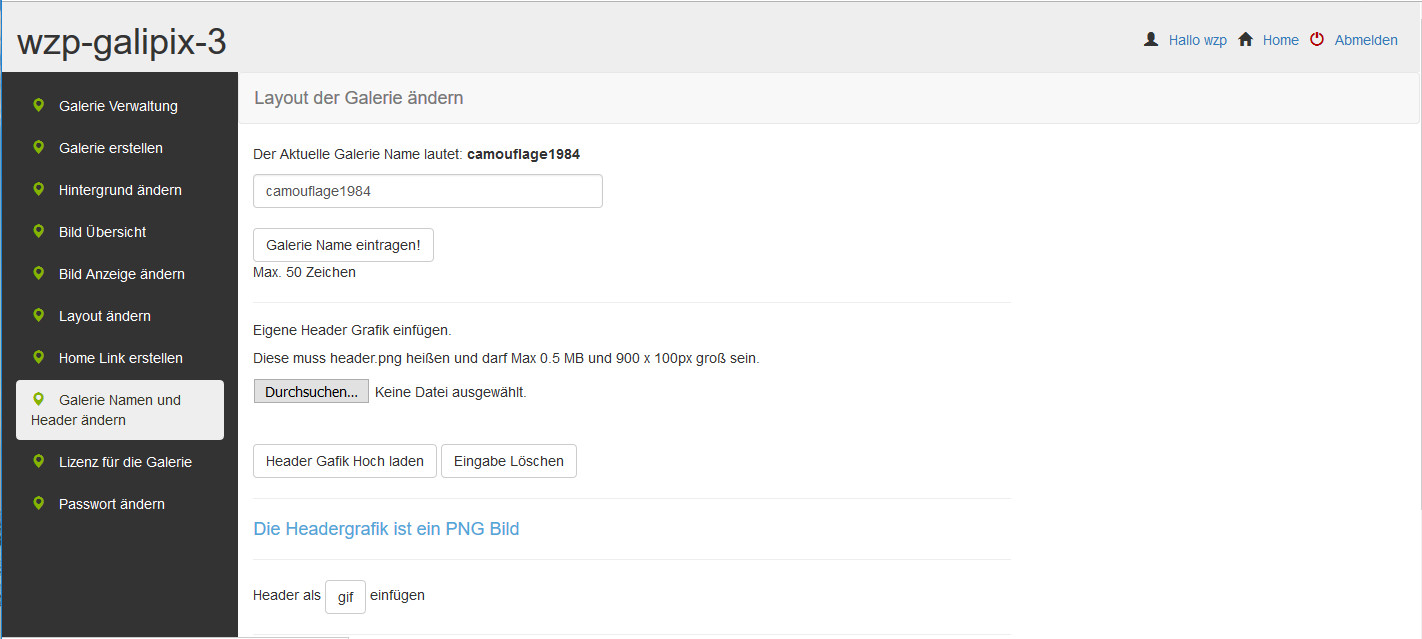This screenshot has height=639, width=1422.
Task: Click the house Home icon
Action: point(1246,40)
